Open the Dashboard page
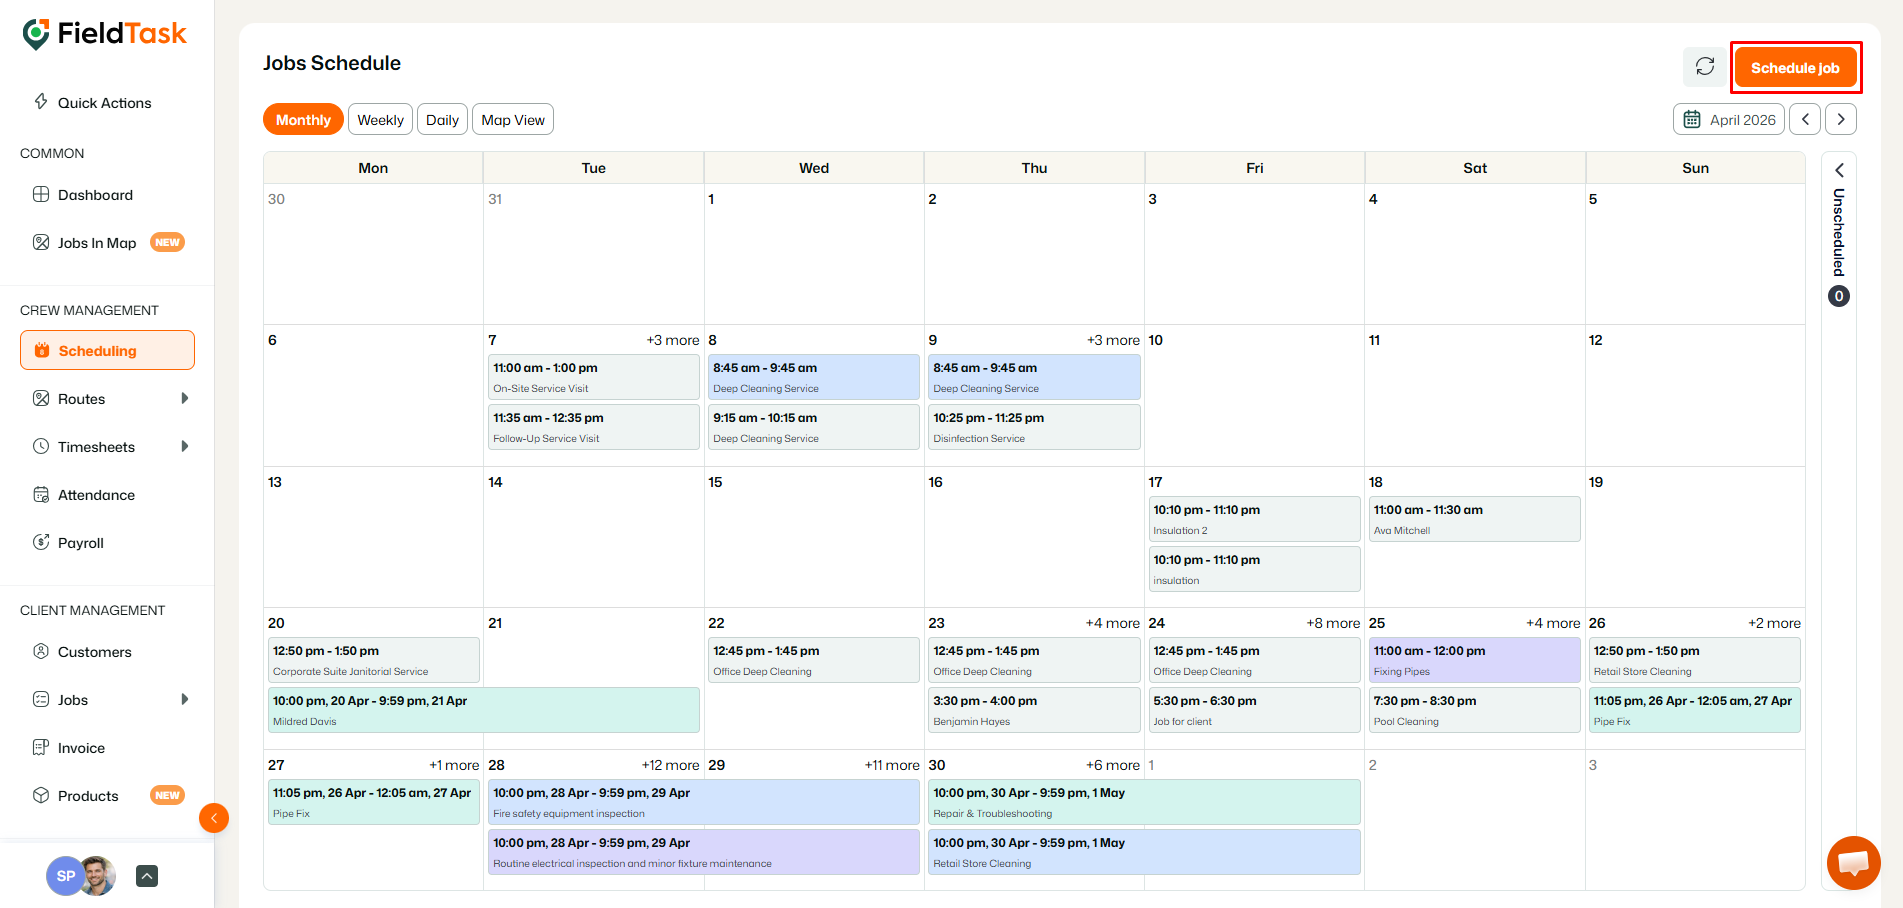The height and width of the screenshot is (908, 1903). (x=95, y=195)
